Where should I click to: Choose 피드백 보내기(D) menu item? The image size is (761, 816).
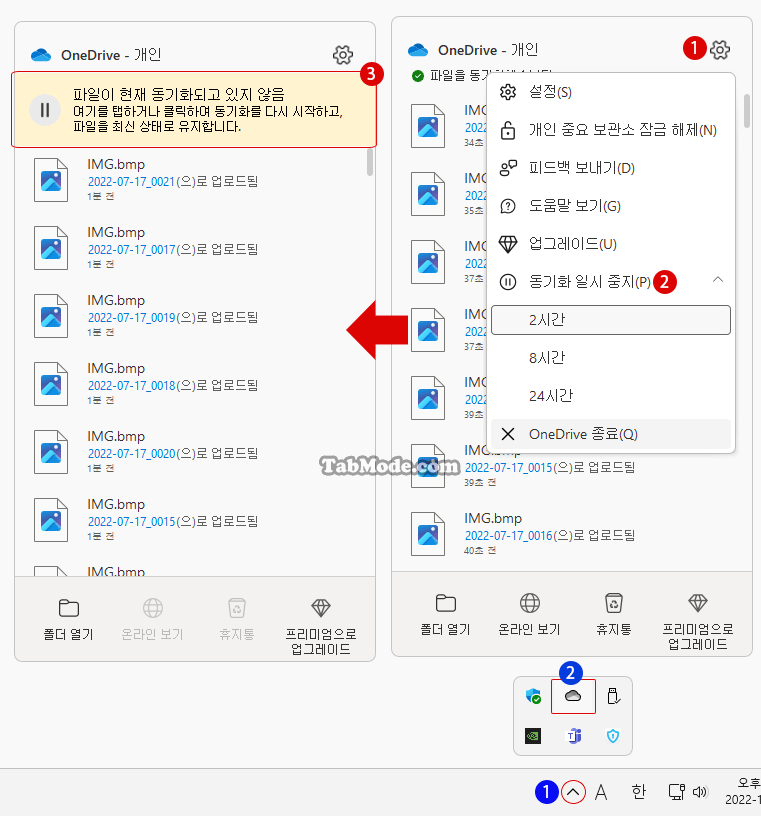coord(611,168)
